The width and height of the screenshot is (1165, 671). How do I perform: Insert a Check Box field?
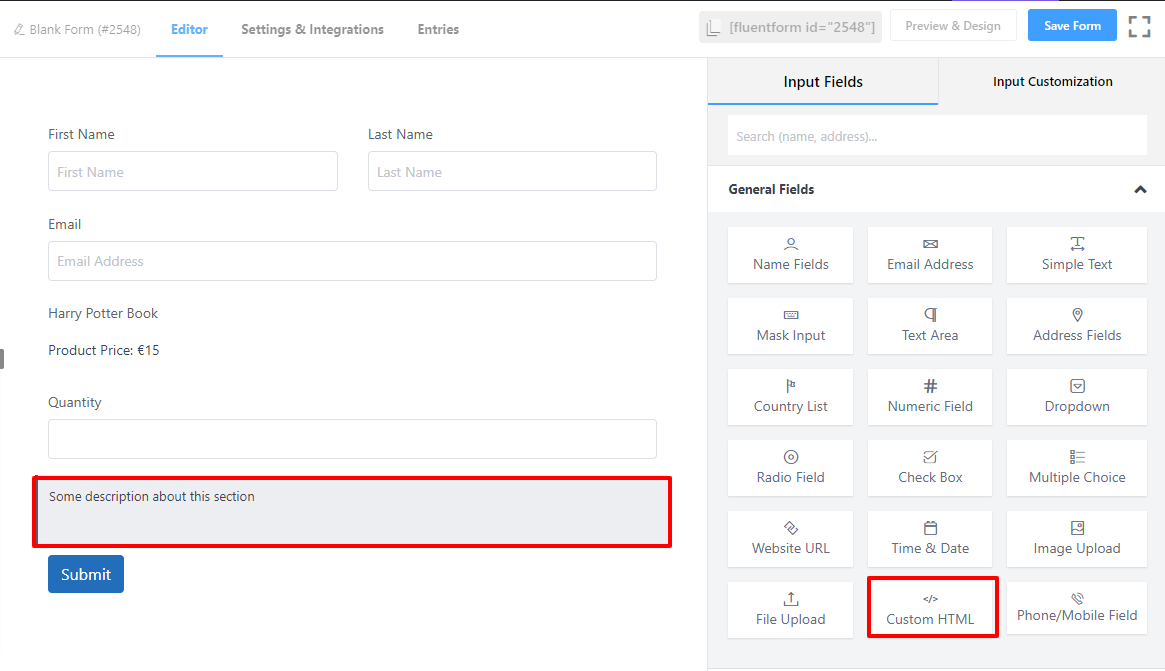pos(930,468)
